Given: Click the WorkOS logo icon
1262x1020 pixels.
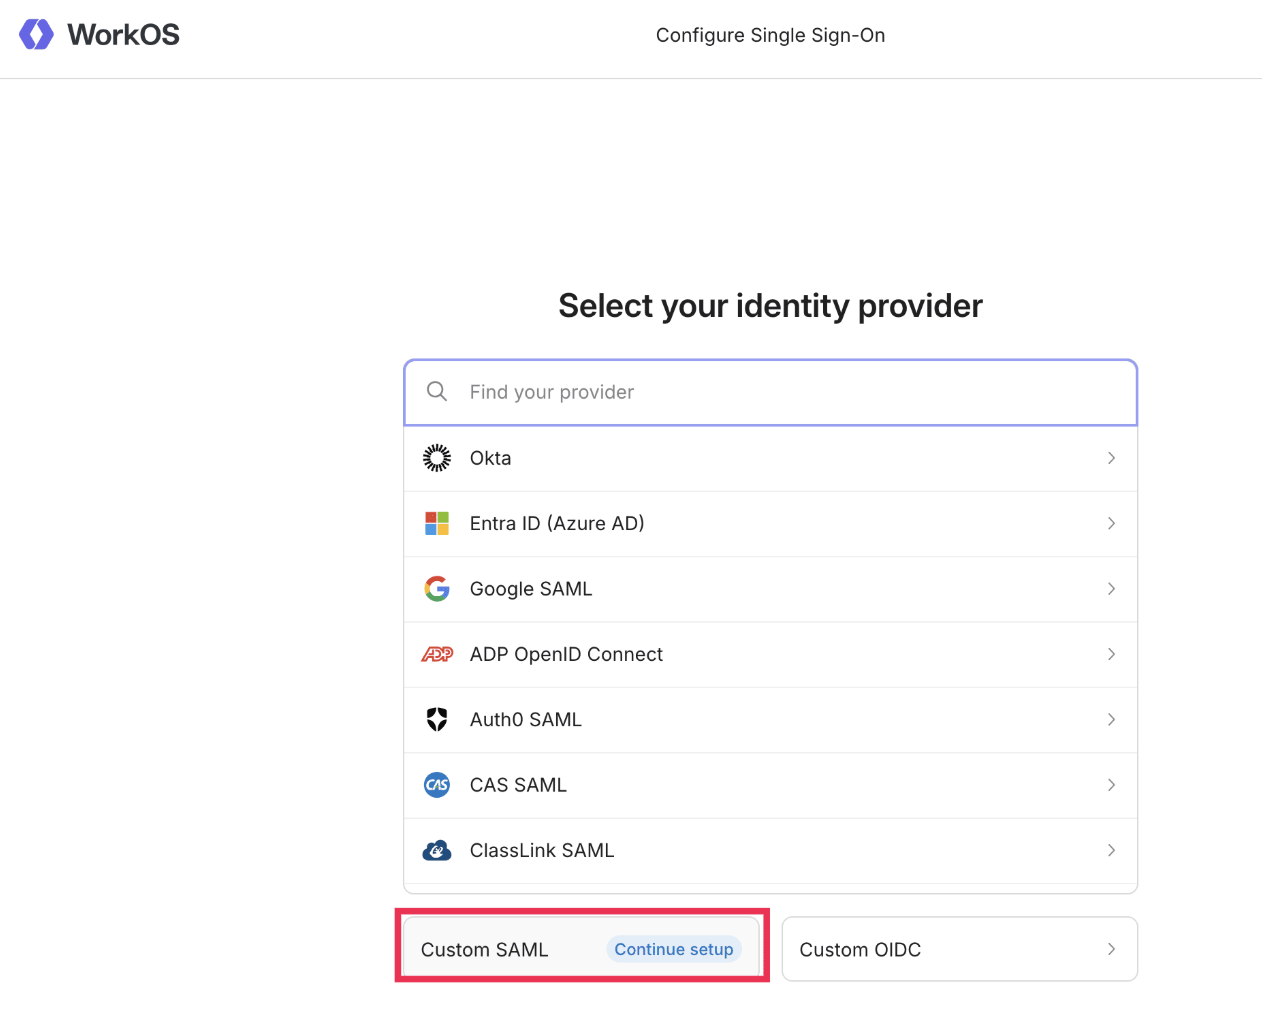Looking at the screenshot, I should [37, 34].
